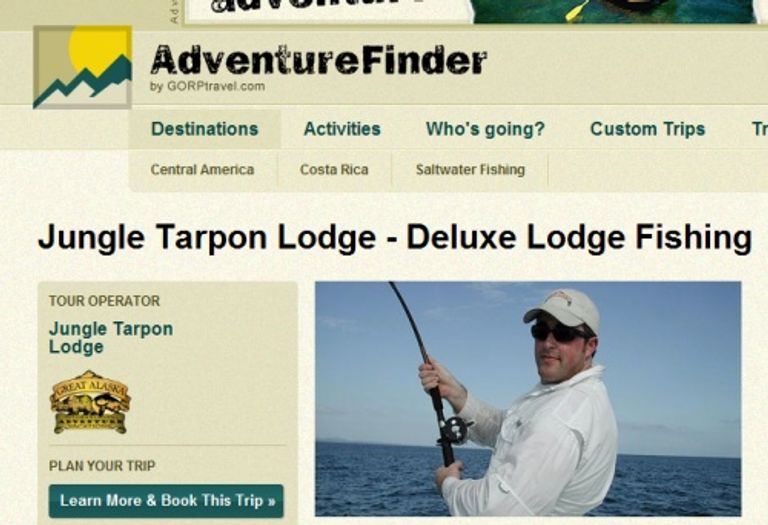Select the Who's going? menu
The width and height of the screenshot is (768, 525).
pyautogui.click(x=485, y=129)
